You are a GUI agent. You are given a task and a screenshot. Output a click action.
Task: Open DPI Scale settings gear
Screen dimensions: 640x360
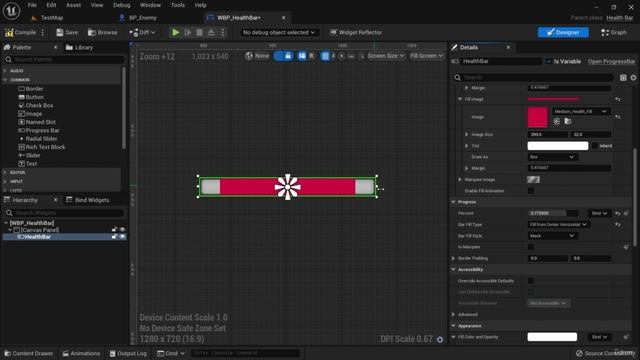[440, 340]
